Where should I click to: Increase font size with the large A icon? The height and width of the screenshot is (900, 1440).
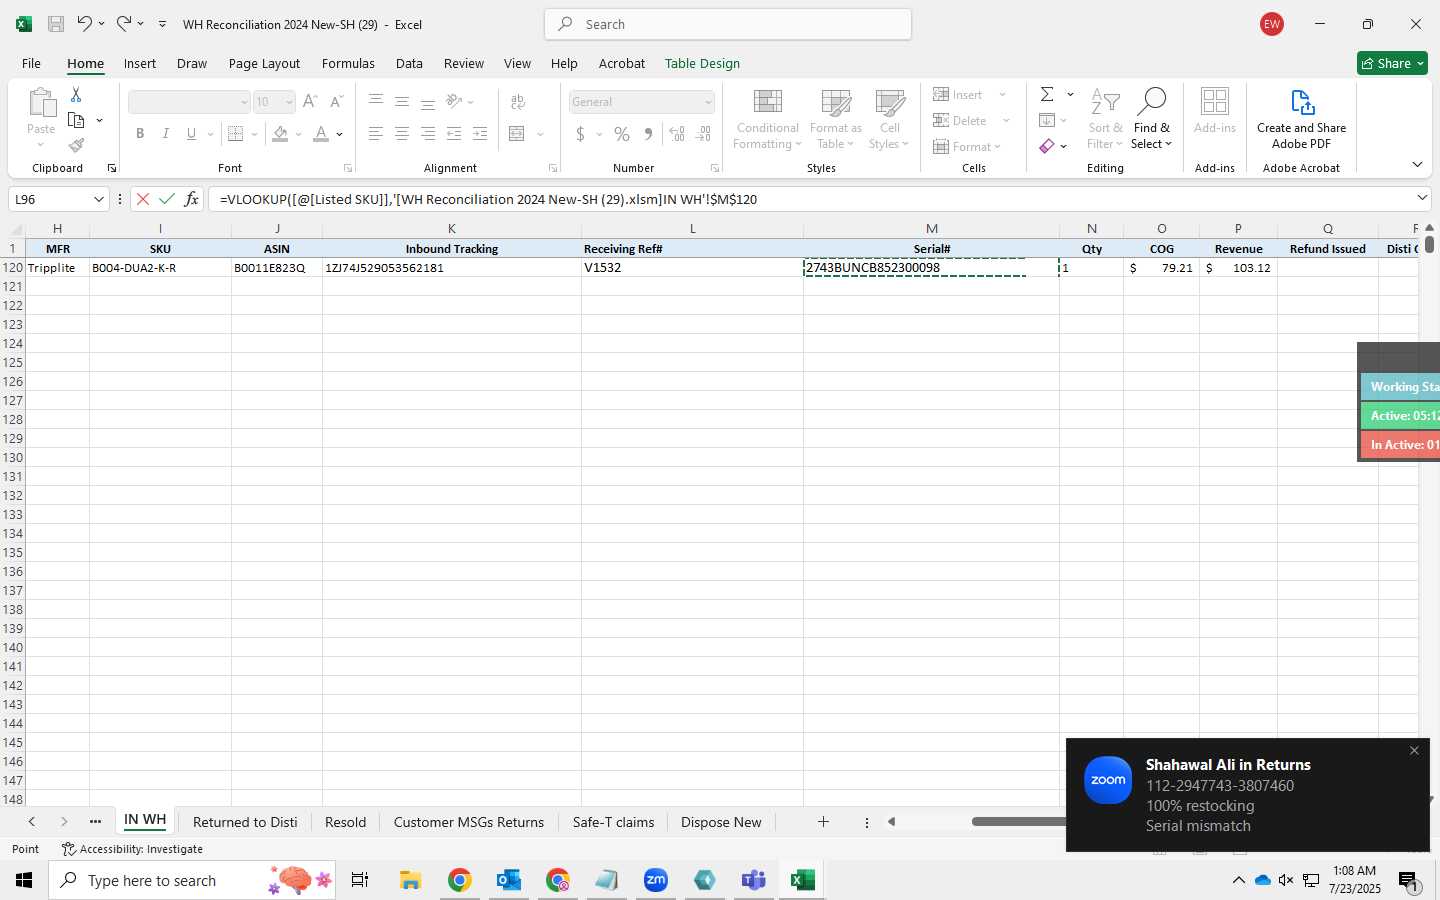310,102
